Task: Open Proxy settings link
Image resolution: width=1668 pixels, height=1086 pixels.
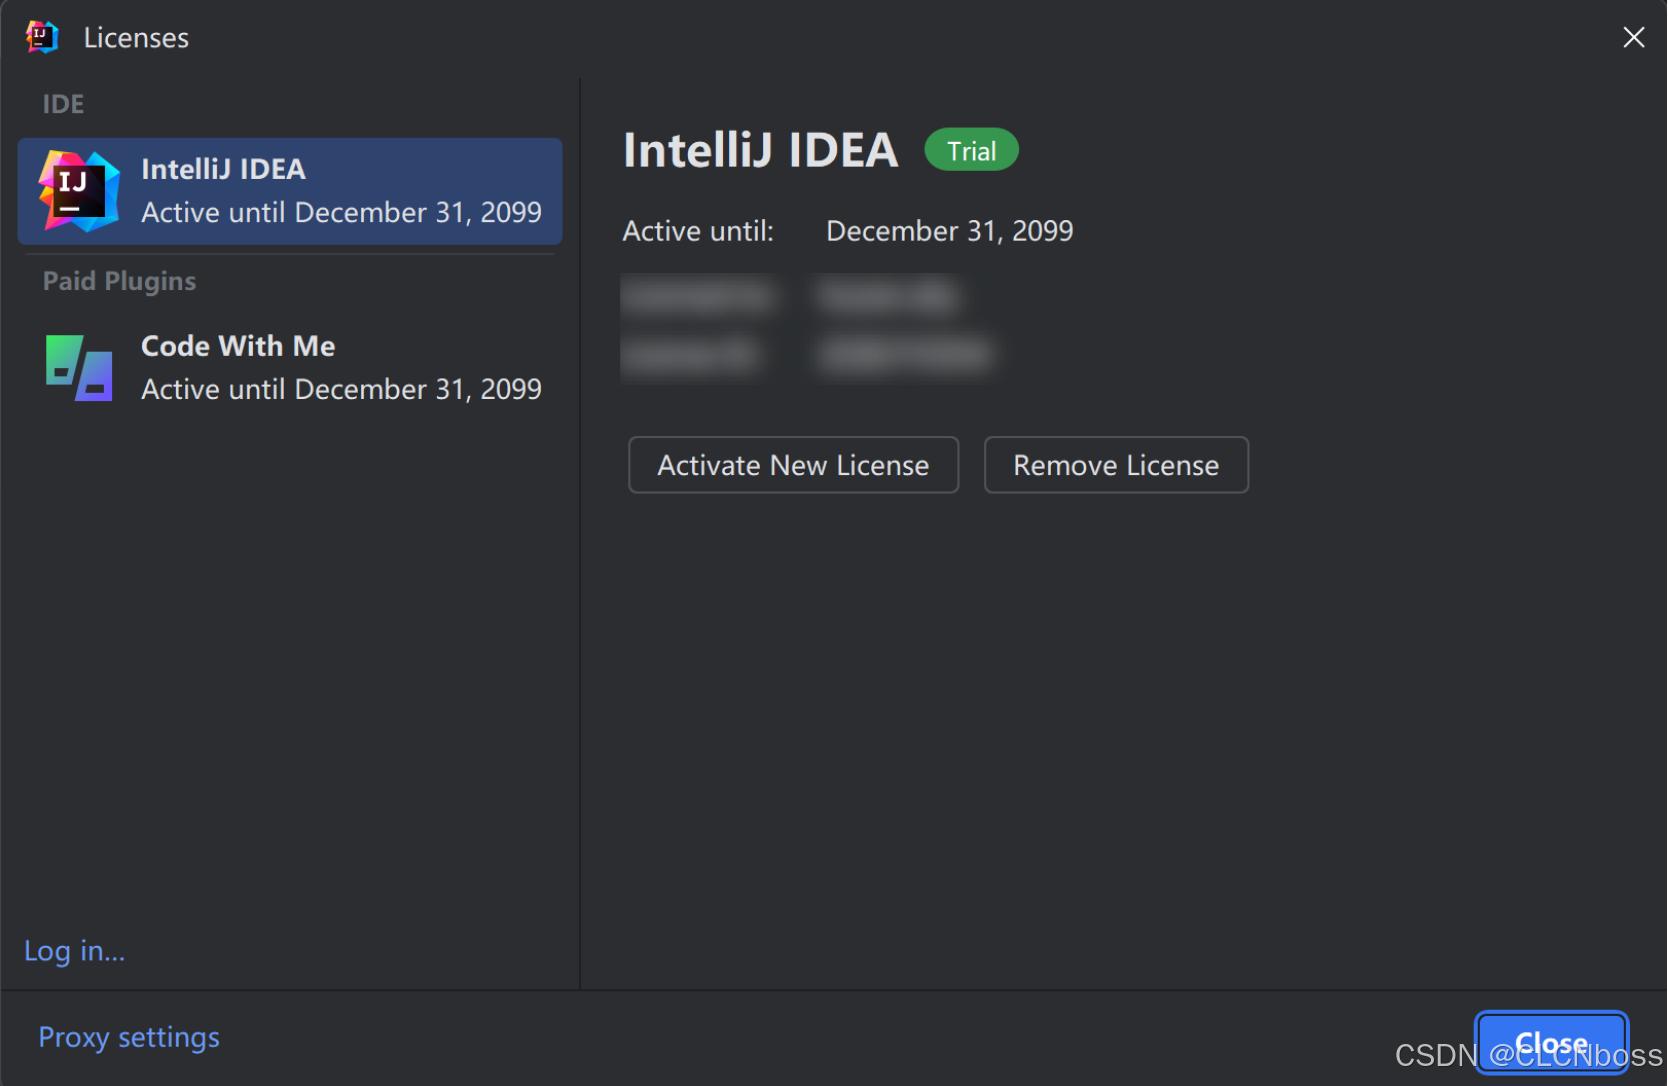Action: [x=129, y=1037]
